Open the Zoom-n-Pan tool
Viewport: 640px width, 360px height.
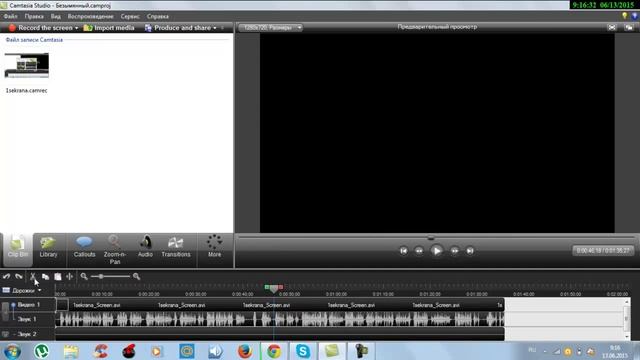coord(115,250)
